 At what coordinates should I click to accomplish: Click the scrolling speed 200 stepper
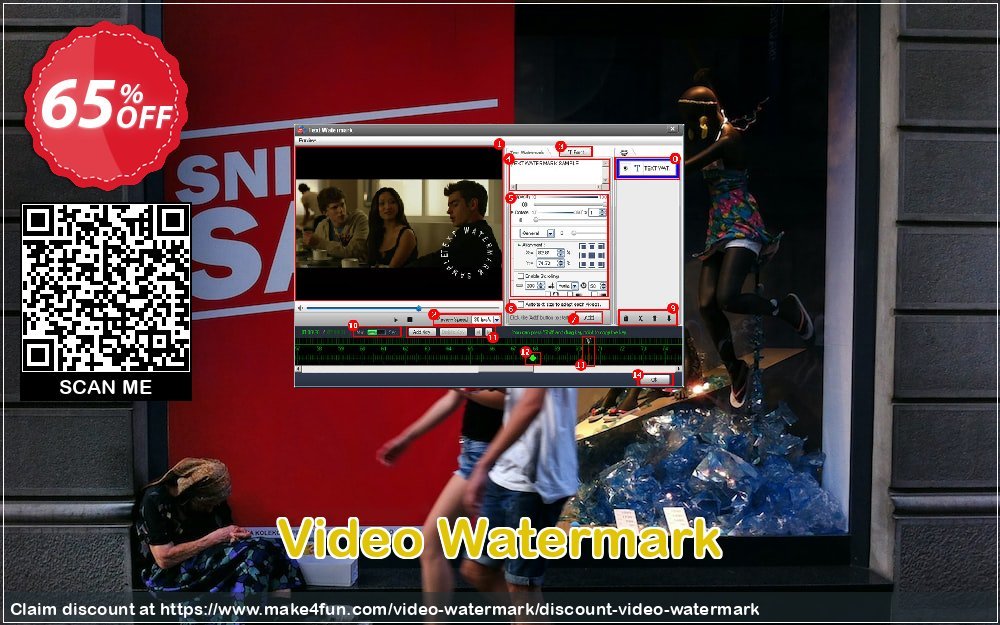[x=541, y=286]
